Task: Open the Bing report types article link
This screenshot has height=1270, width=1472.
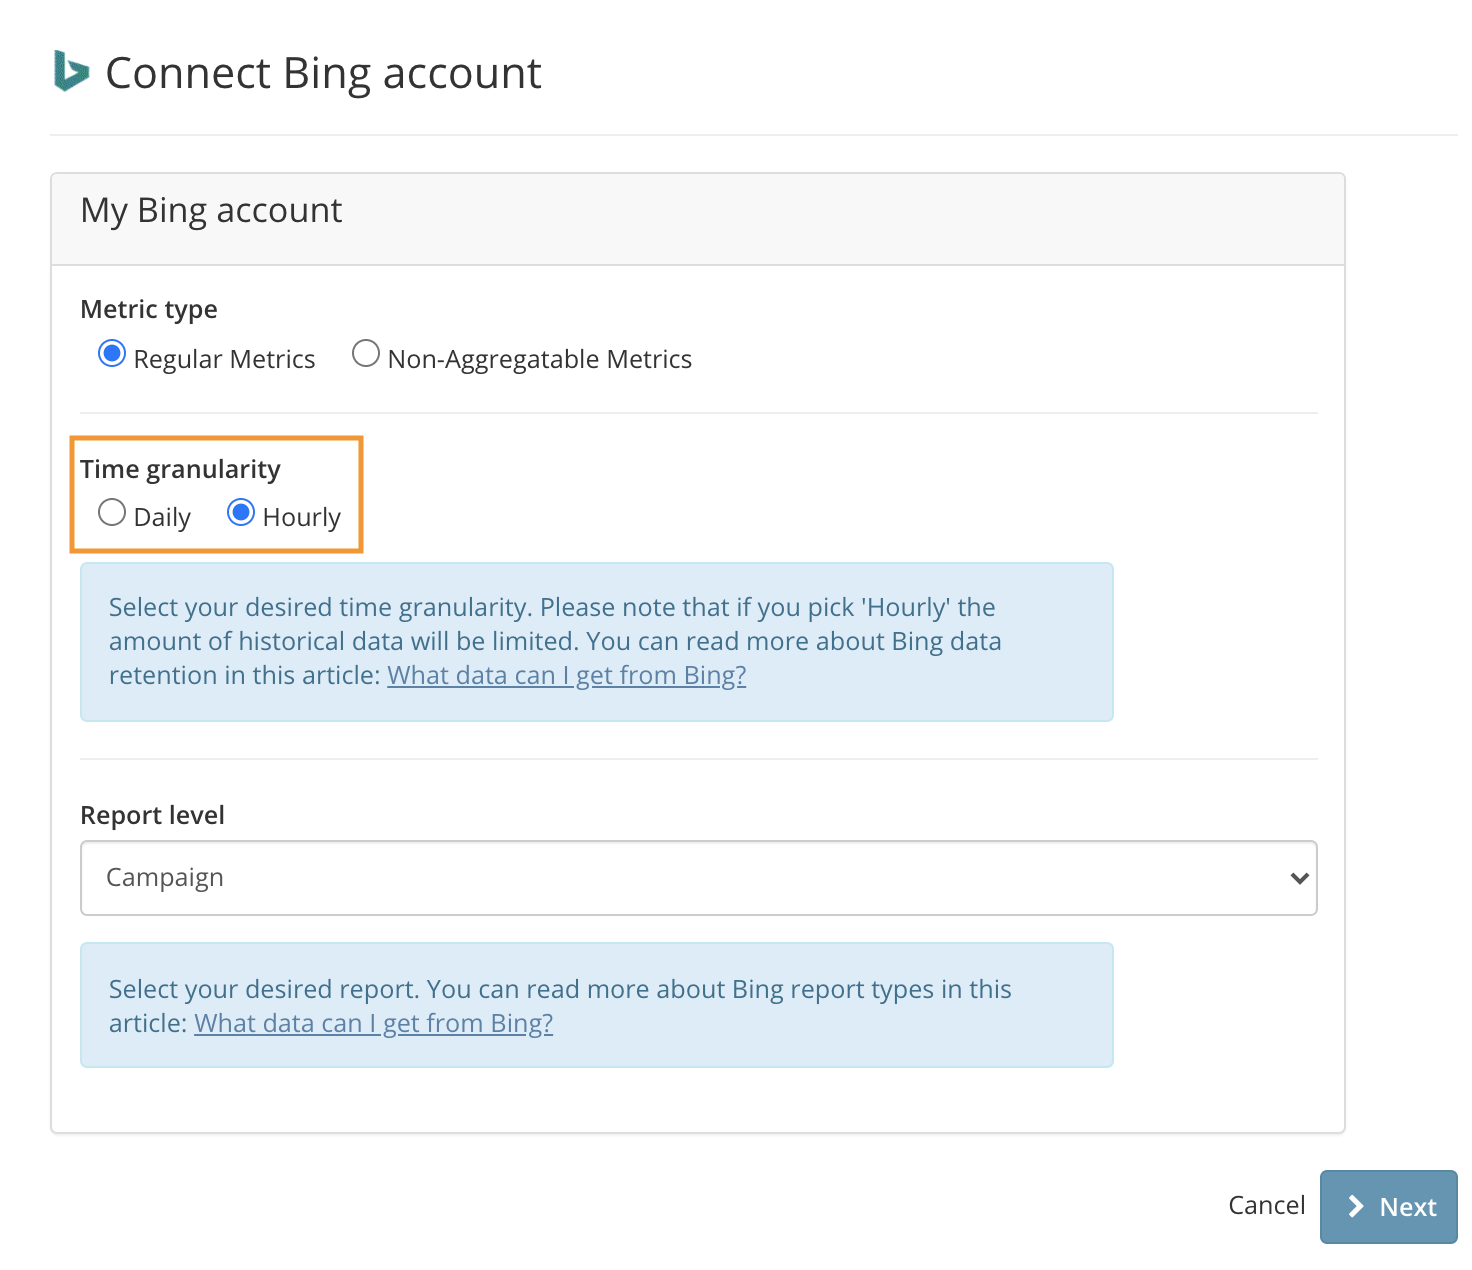Action: (374, 1024)
